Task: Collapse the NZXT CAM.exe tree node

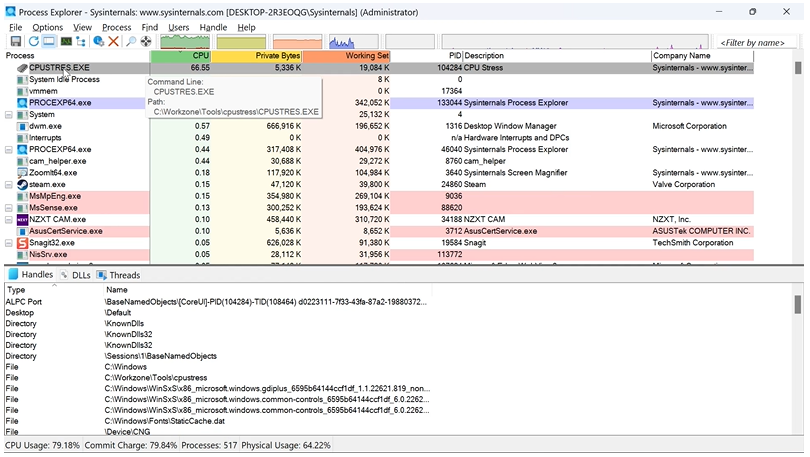Action: click(9, 219)
